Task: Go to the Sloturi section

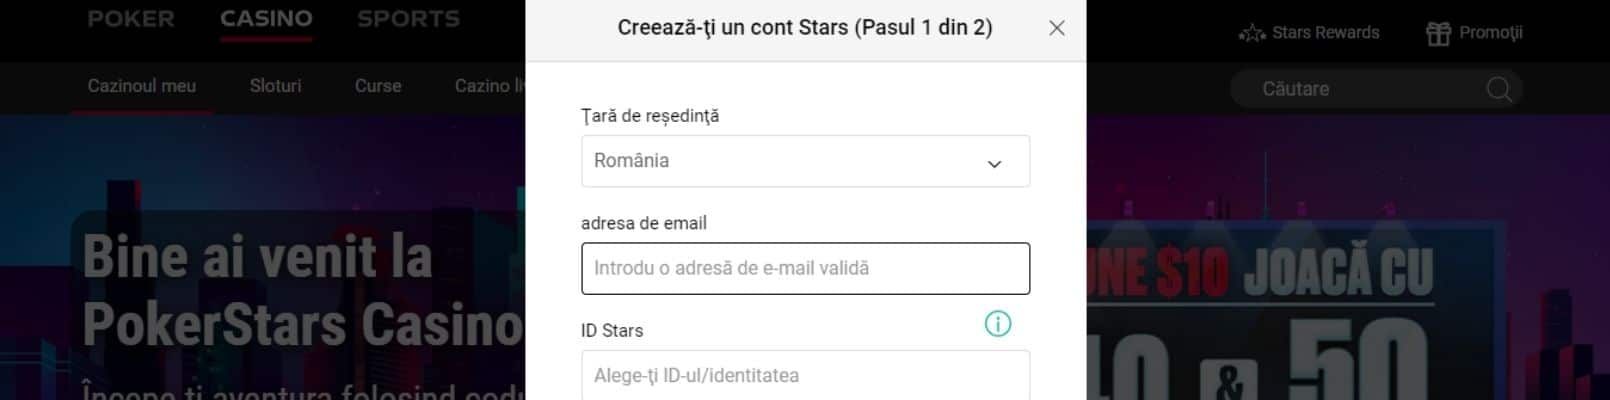Action: [x=275, y=86]
